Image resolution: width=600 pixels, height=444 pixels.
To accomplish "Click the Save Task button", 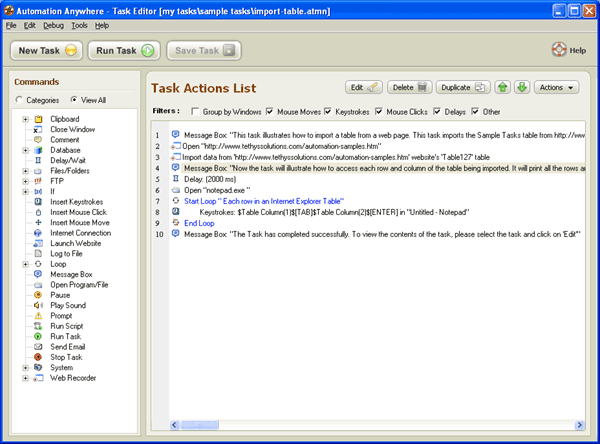I will coord(204,51).
